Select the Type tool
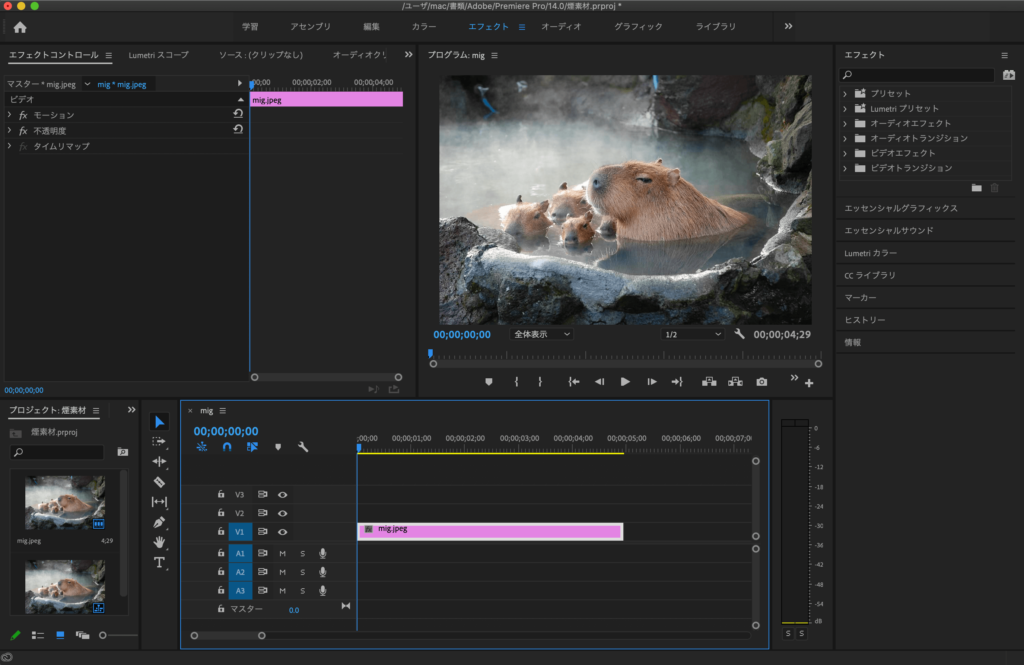 click(x=159, y=562)
